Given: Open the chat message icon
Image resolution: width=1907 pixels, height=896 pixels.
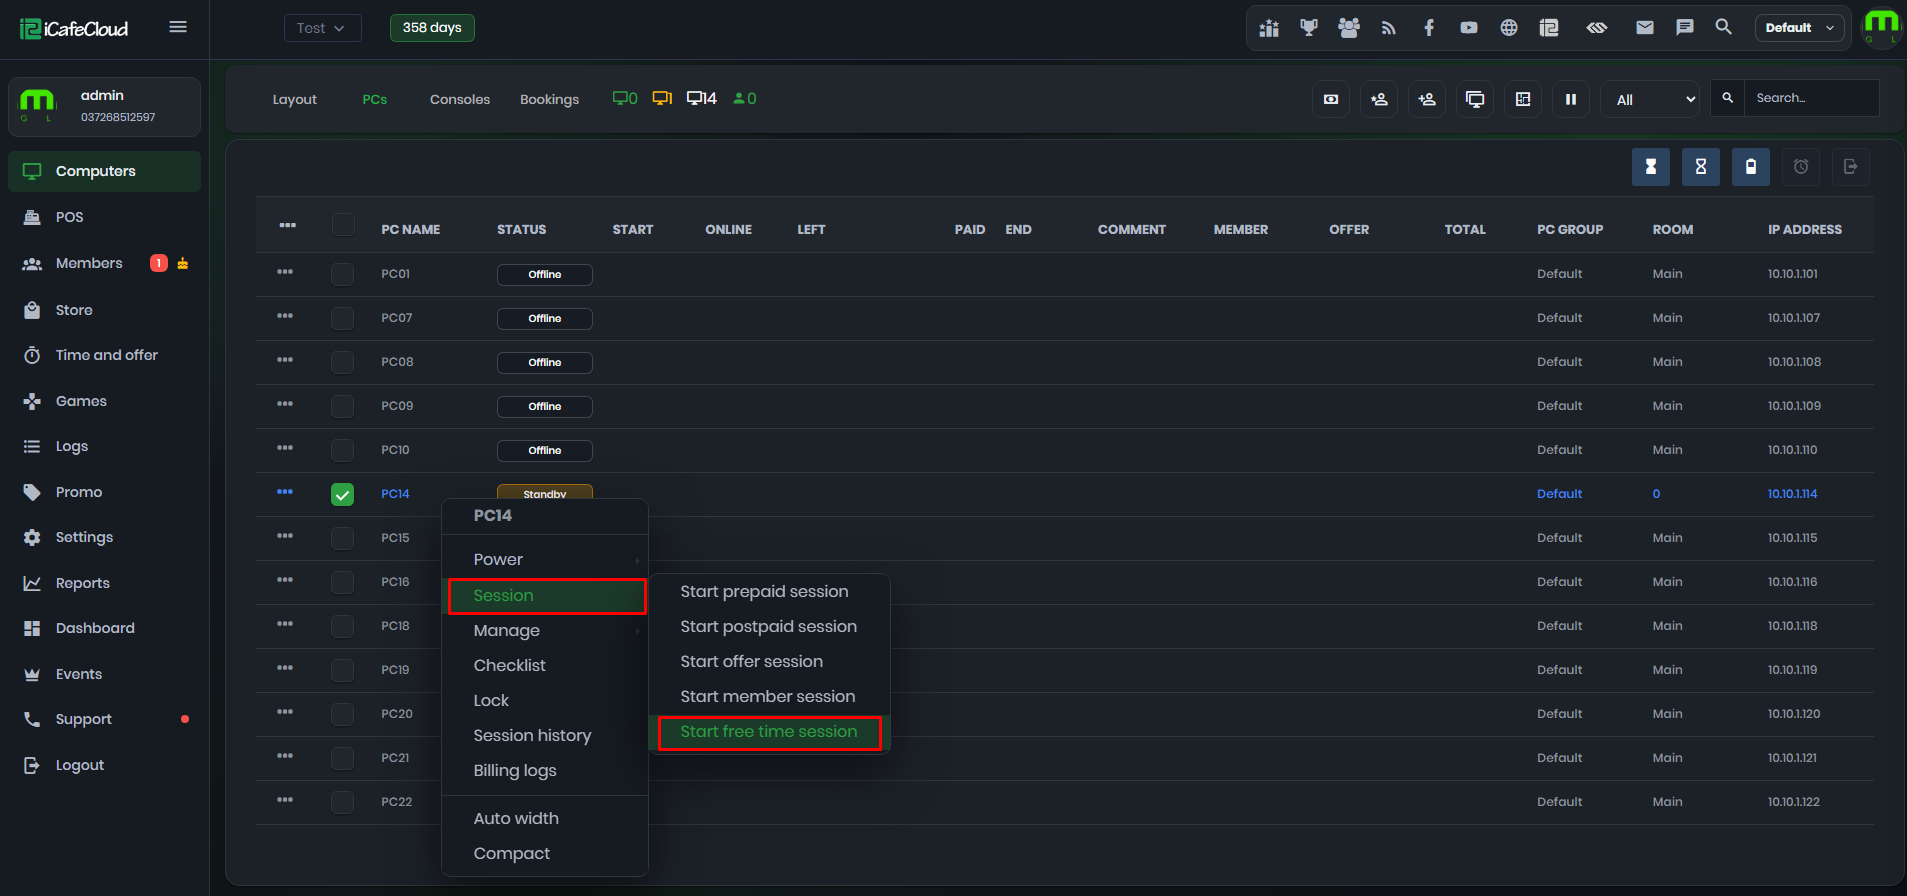Looking at the screenshot, I should pyautogui.click(x=1685, y=28).
